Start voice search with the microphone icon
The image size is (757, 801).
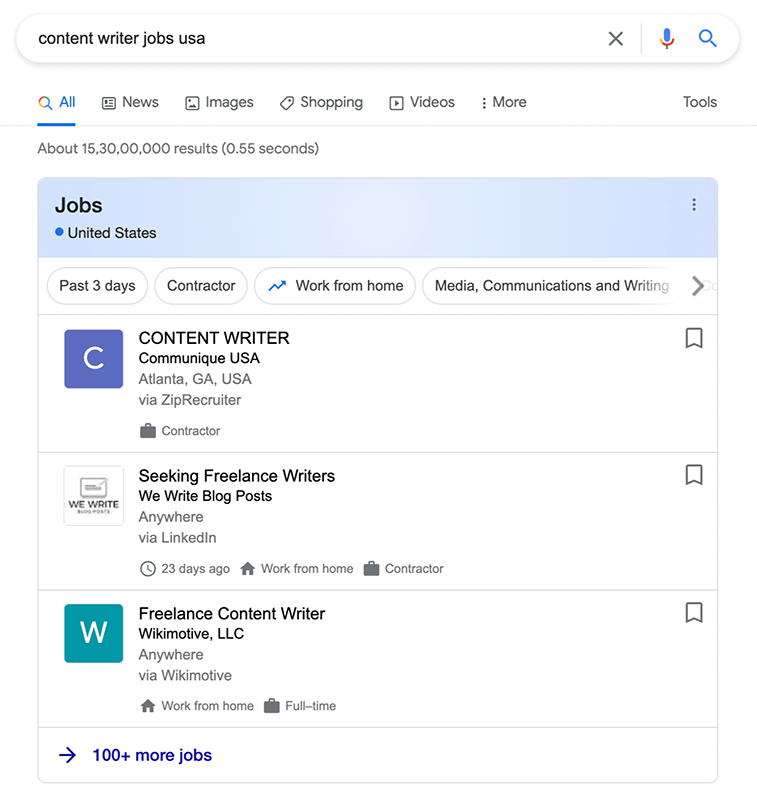667,39
